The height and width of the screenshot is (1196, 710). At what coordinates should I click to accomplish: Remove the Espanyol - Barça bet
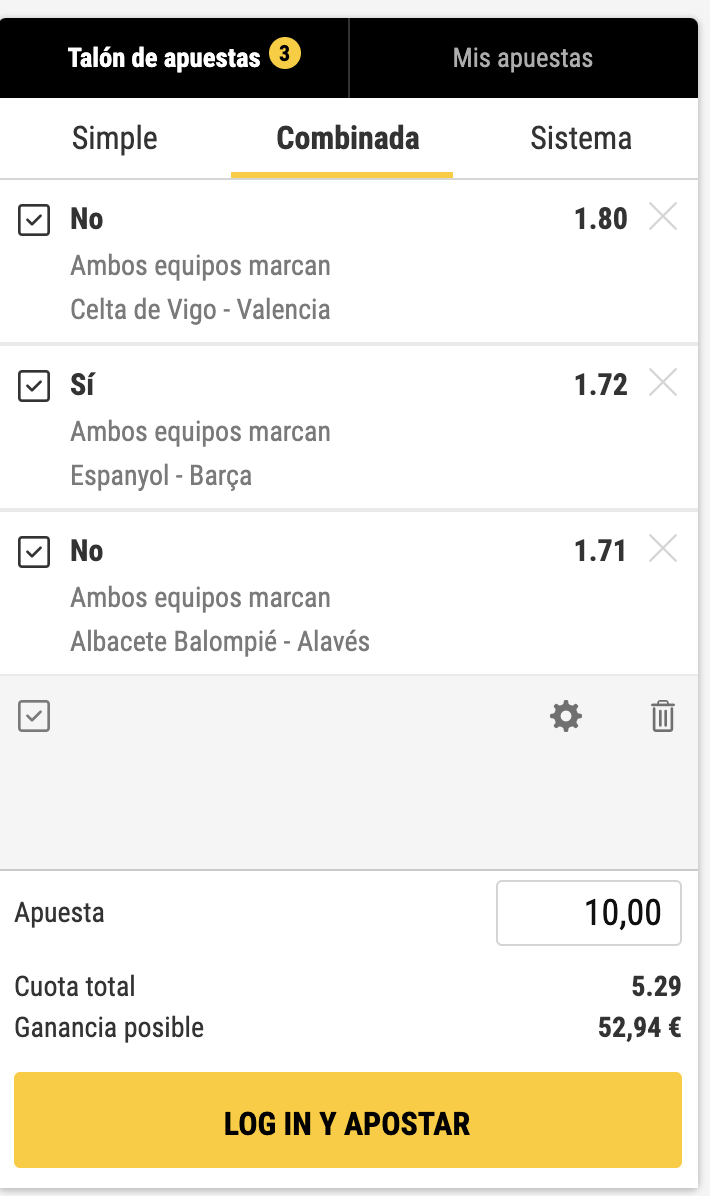click(x=663, y=383)
